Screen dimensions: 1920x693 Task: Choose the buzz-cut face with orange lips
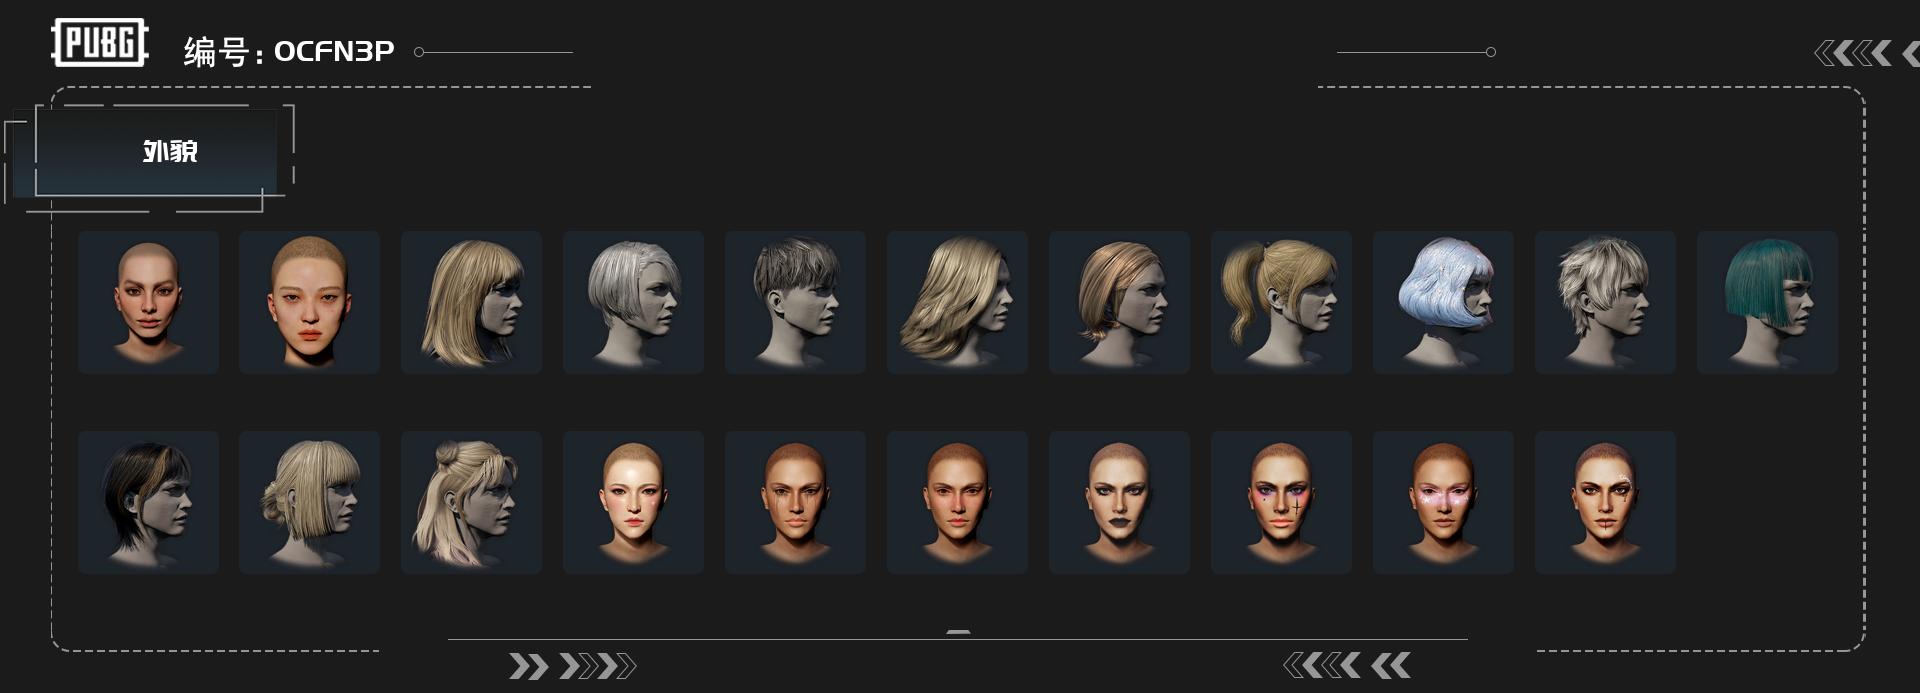pyautogui.click(x=309, y=302)
